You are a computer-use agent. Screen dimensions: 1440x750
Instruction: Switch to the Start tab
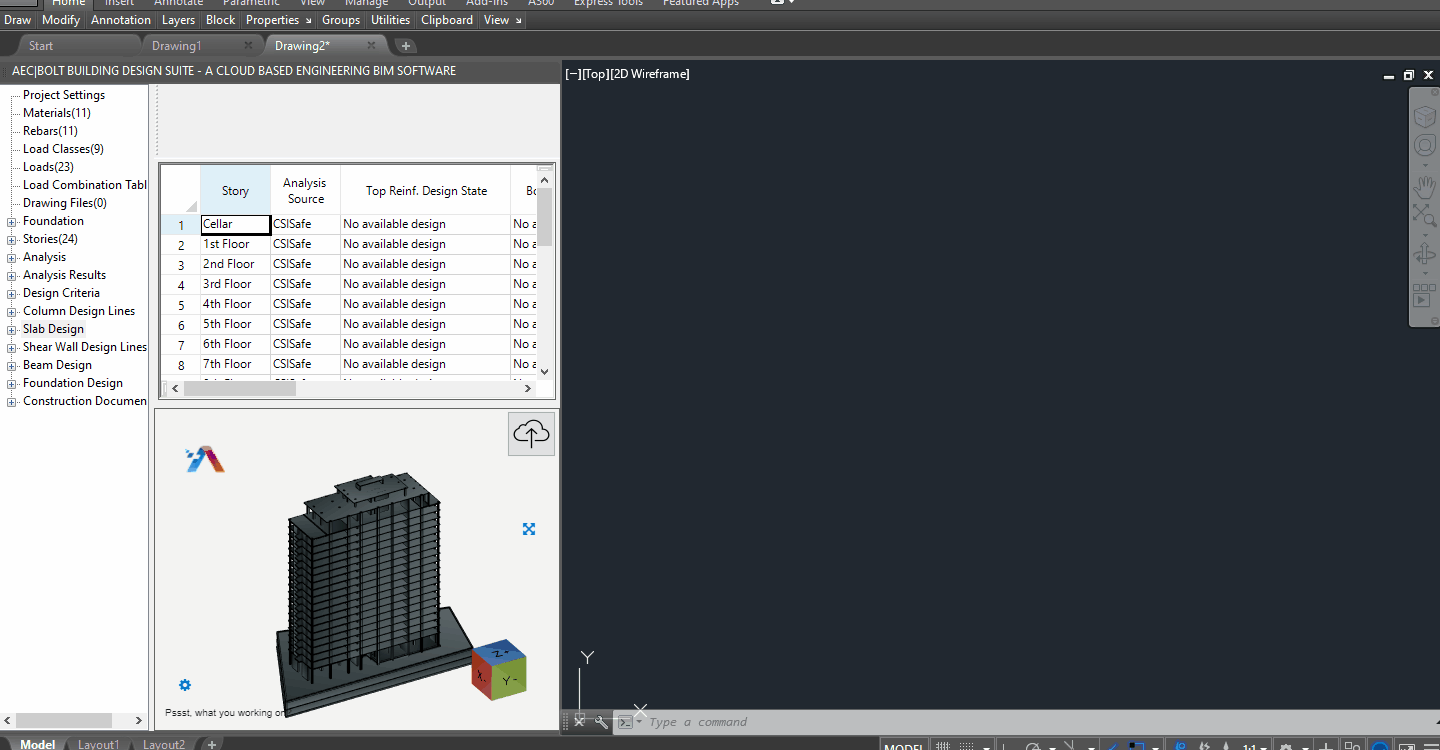pos(41,46)
